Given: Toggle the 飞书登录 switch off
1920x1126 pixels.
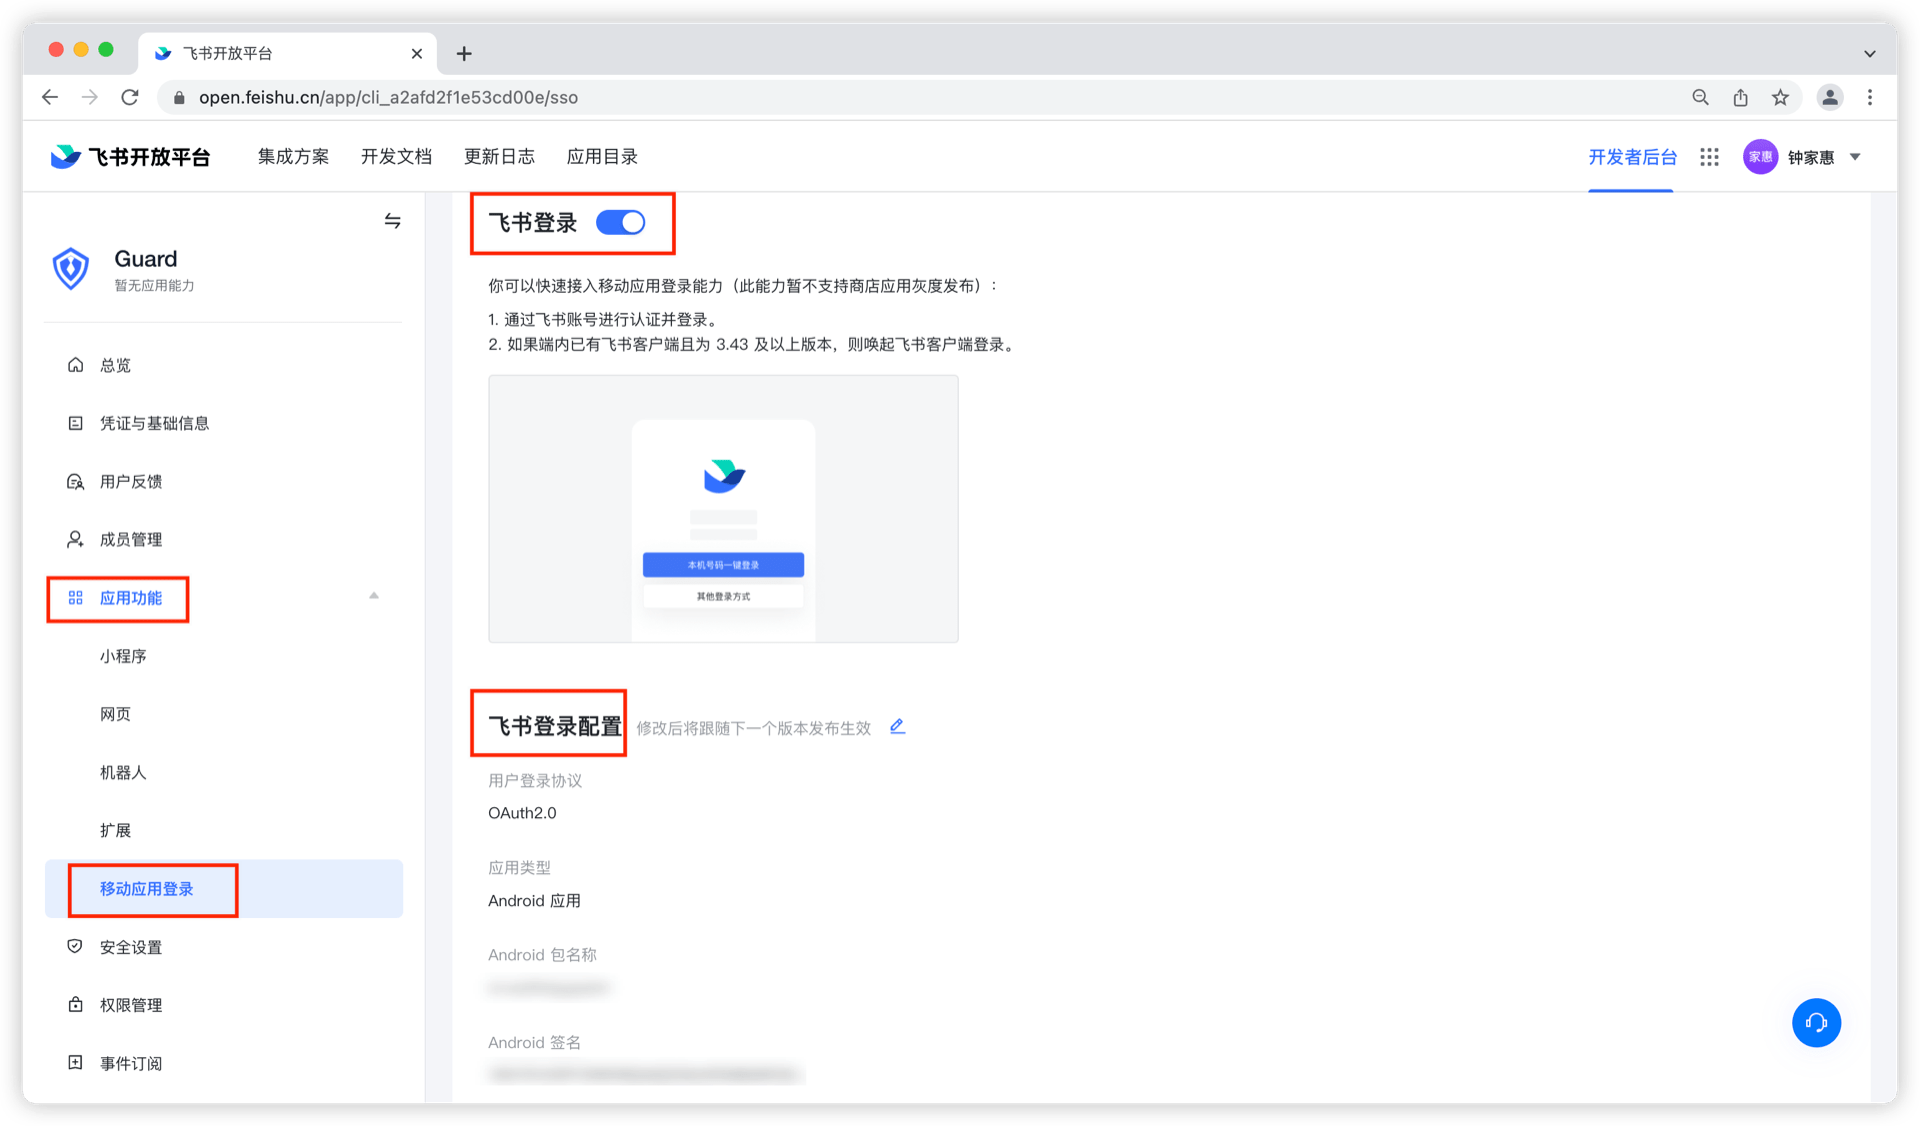Looking at the screenshot, I should (621, 222).
